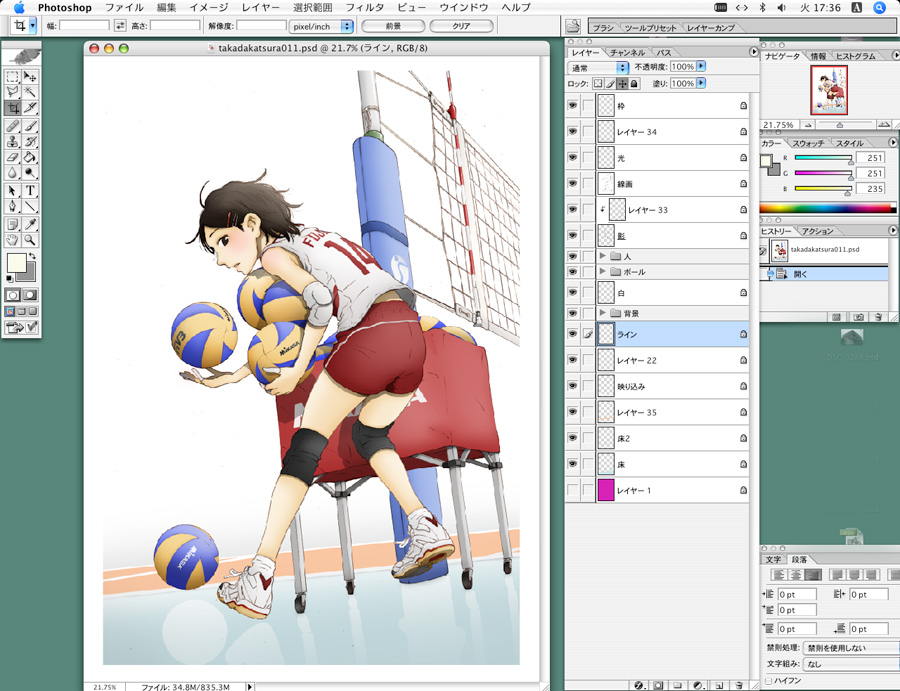Image resolution: width=900 pixels, height=691 pixels.
Task: Select the Eraser tool
Action: (13, 157)
